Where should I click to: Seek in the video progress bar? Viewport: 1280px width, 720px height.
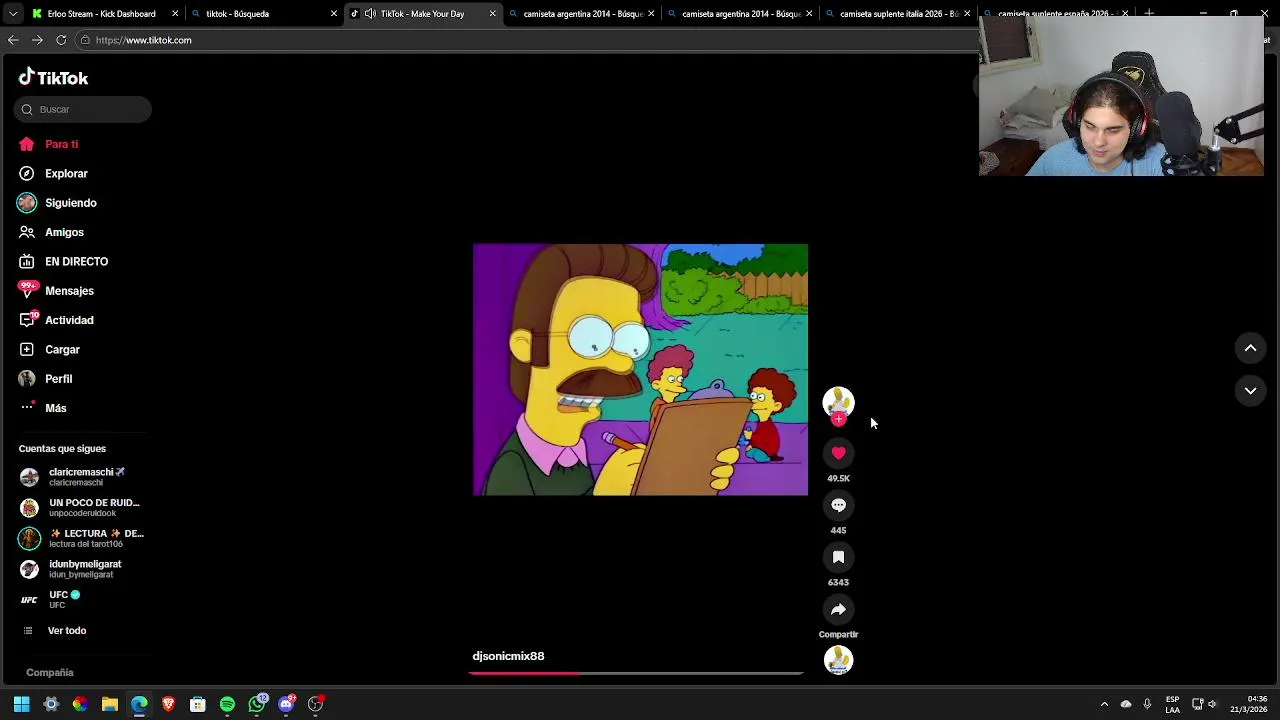(638, 673)
